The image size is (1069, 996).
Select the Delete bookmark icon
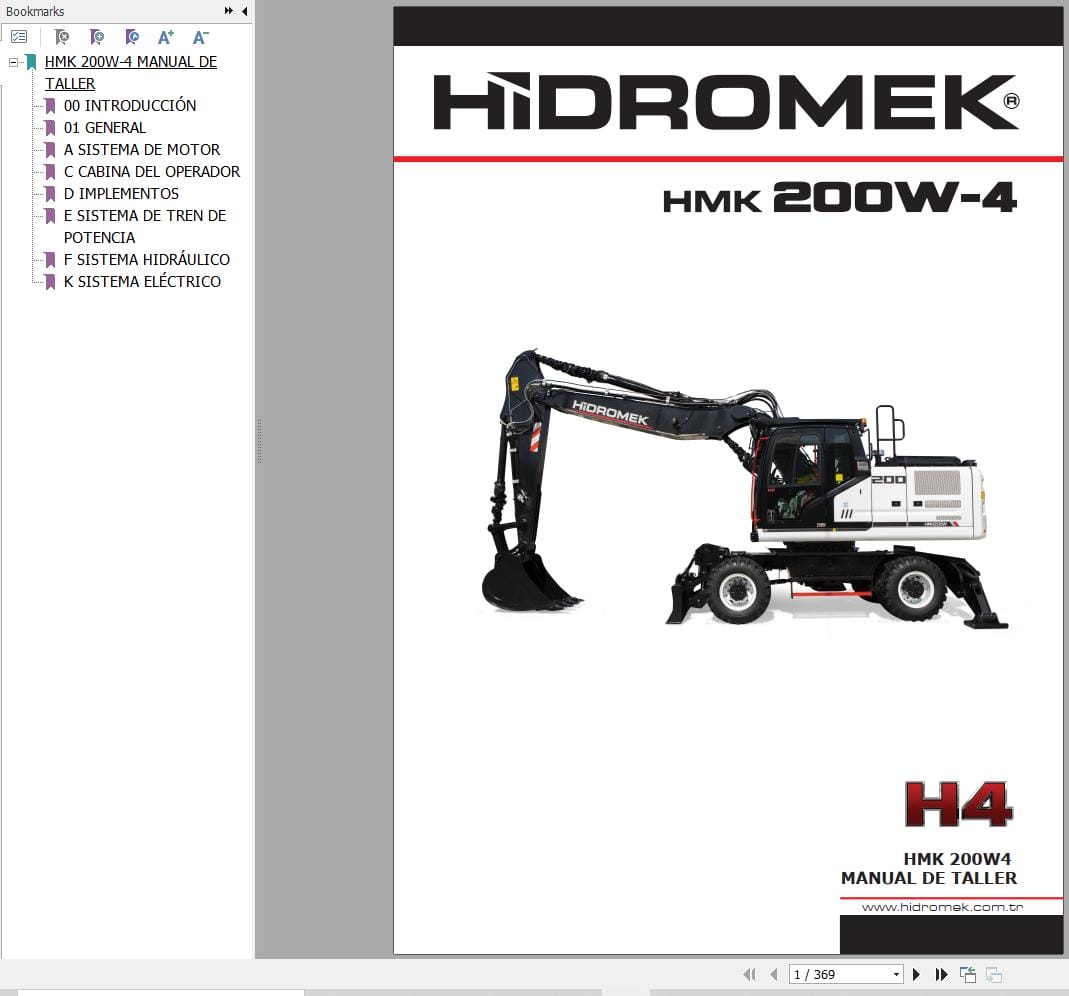(61, 36)
